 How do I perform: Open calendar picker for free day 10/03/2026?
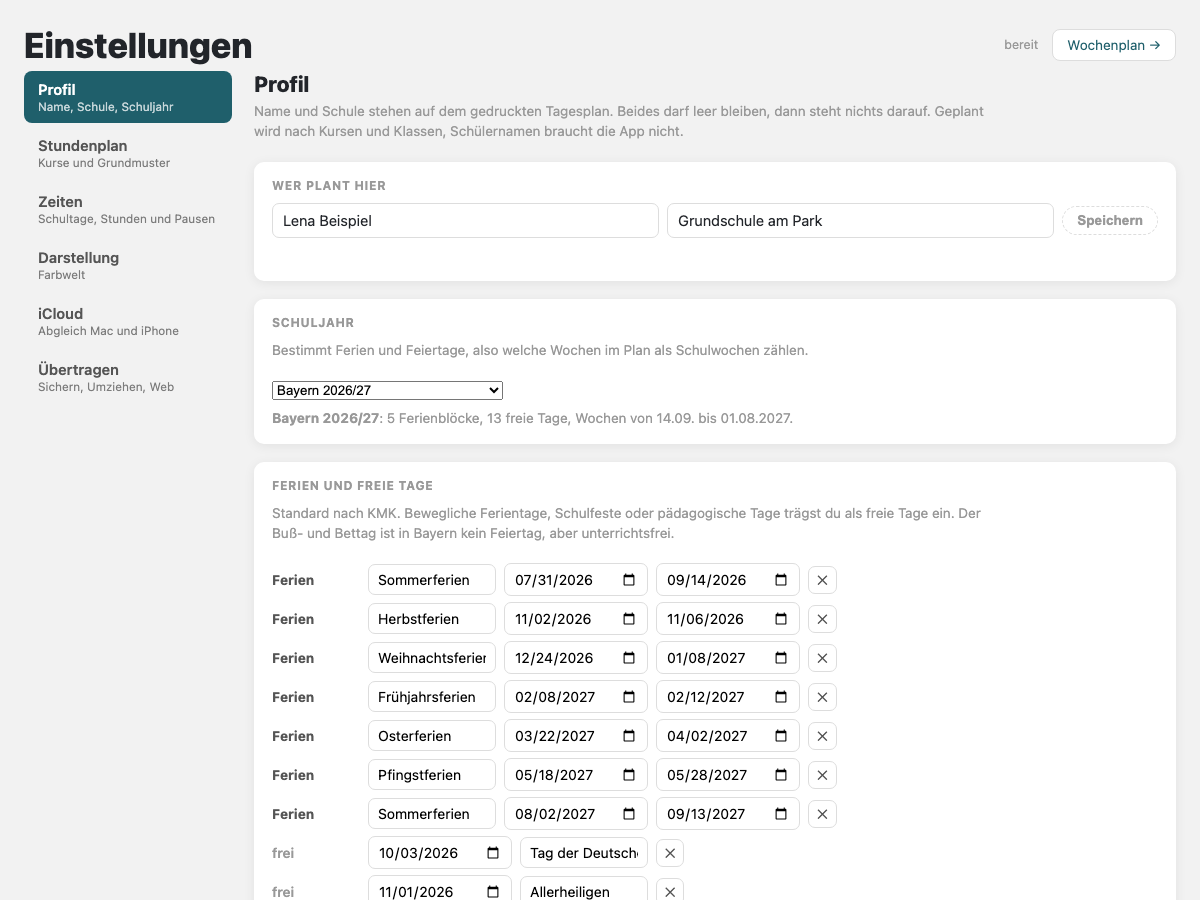coord(493,853)
